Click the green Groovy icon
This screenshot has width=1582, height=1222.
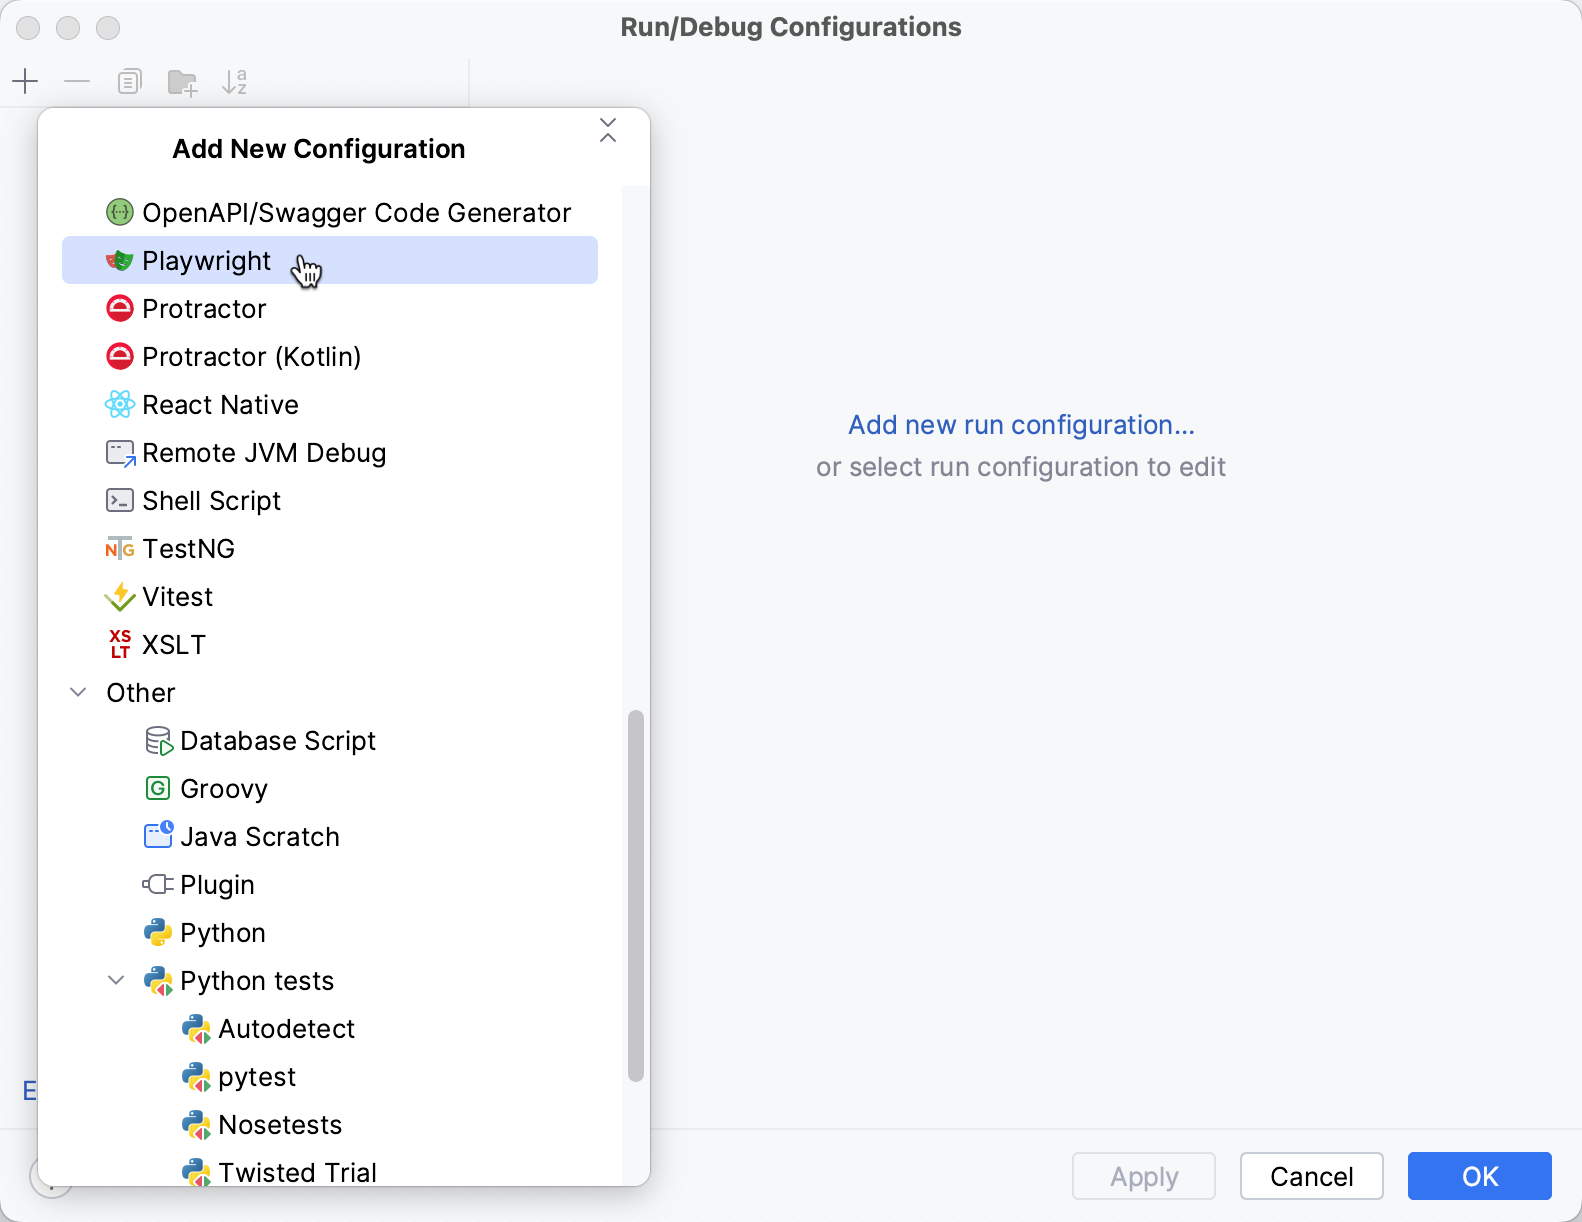pos(158,788)
